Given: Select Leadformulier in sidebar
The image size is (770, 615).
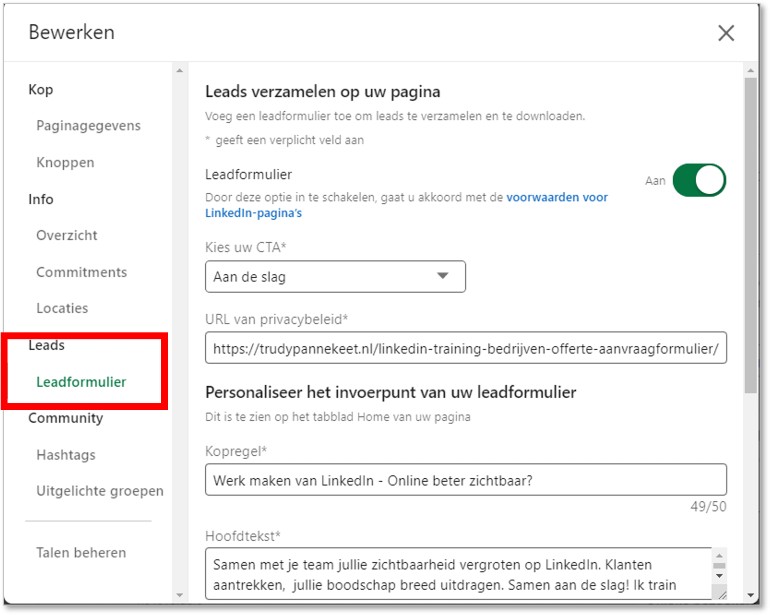Looking at the screenshot, I should 81,382.
